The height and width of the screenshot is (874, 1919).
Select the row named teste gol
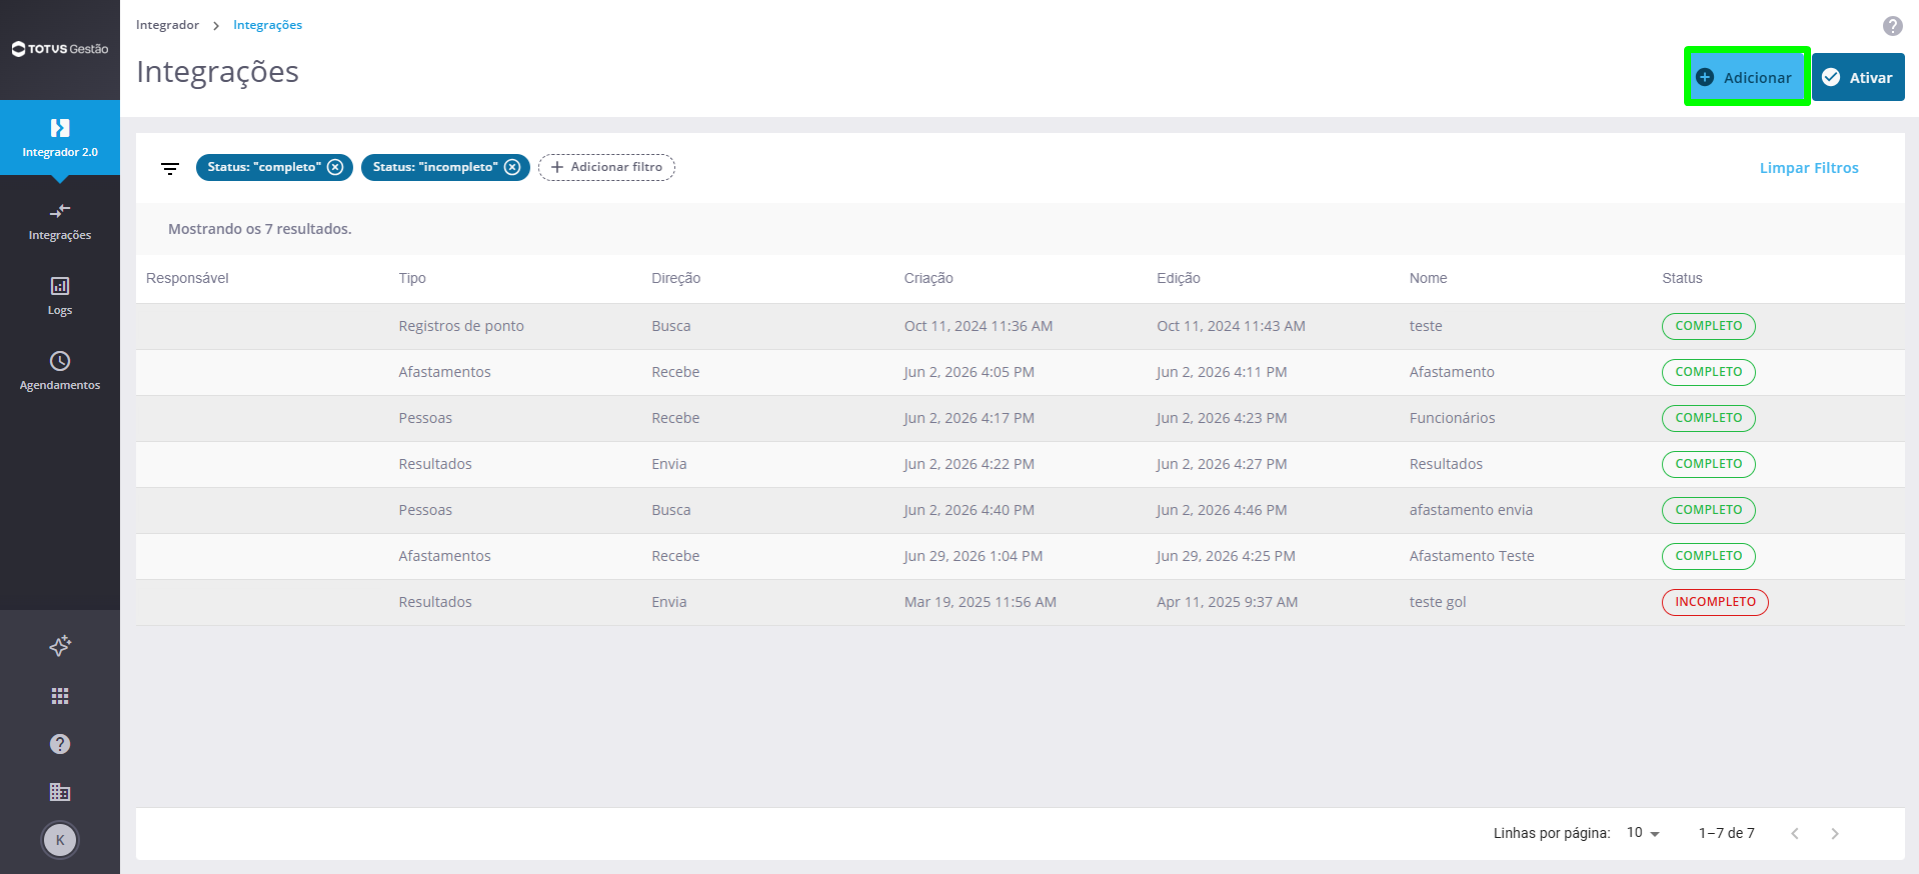pyautogui.click(x=1020, y=602)
